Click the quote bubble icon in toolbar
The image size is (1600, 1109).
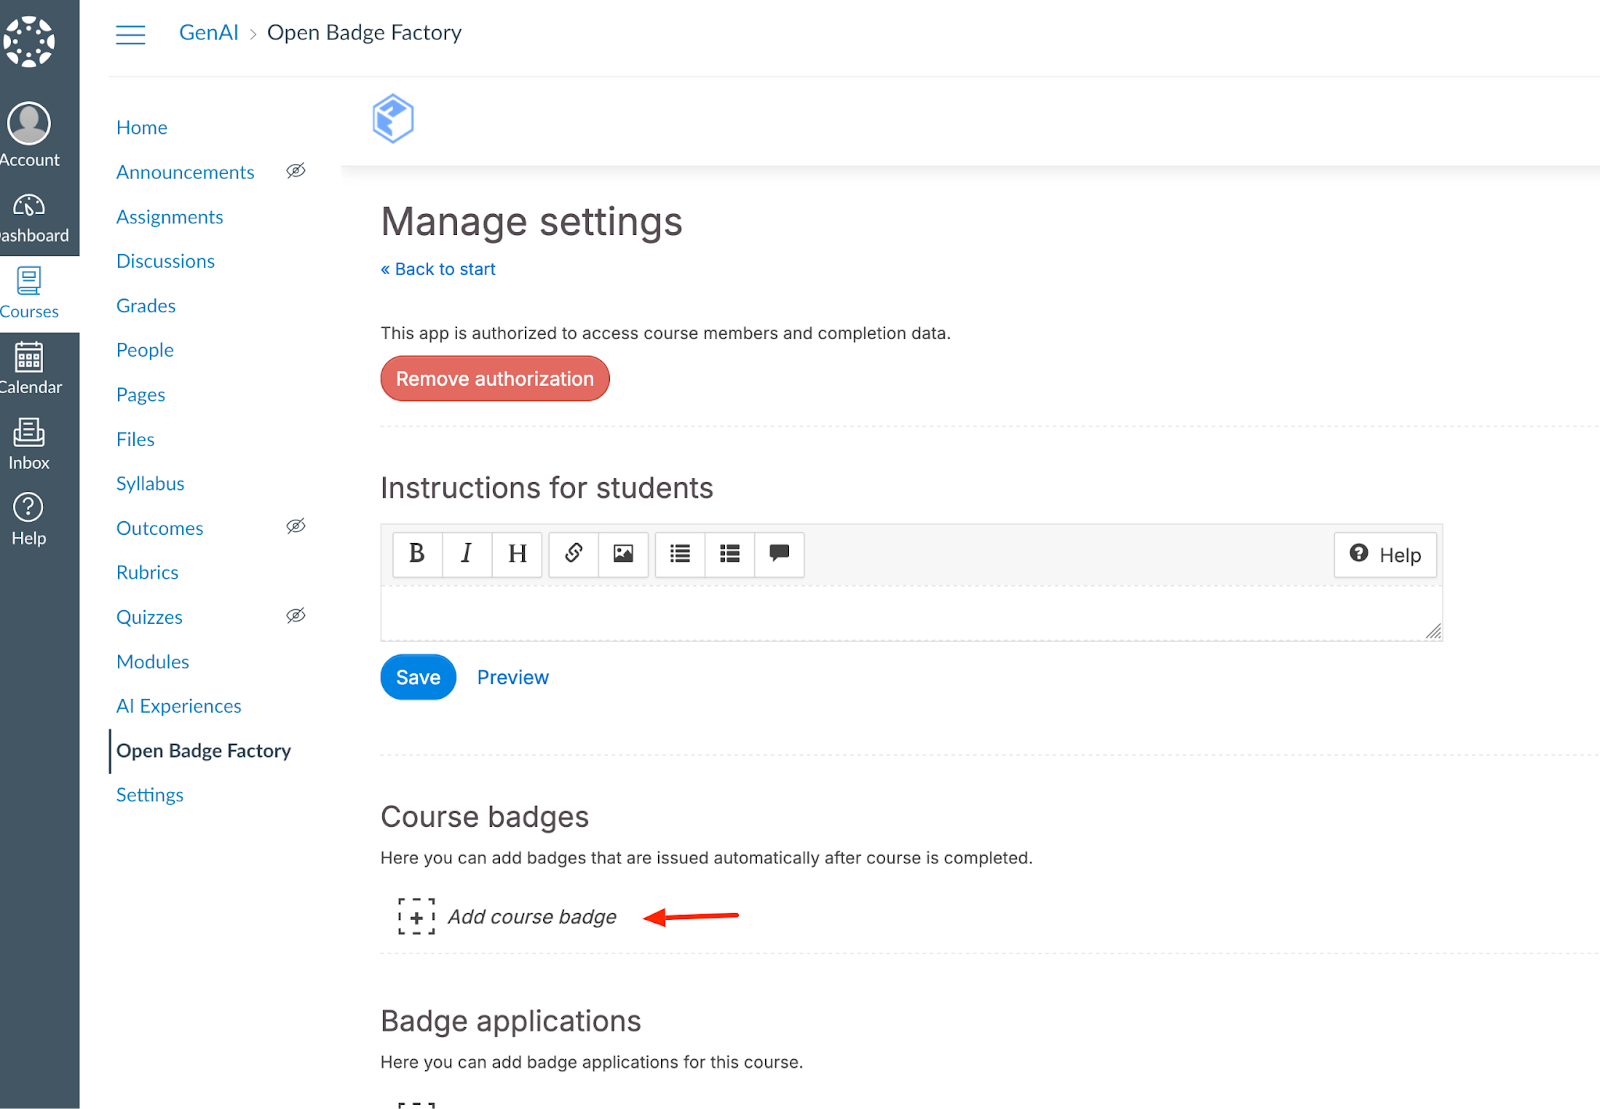click(x=779, y=554)
